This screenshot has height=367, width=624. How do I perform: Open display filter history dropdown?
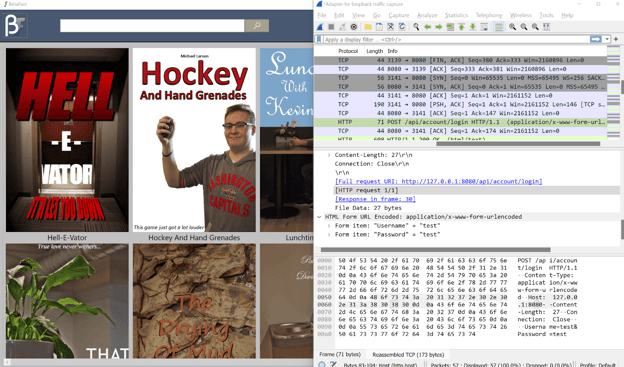[x=607, y=39]
